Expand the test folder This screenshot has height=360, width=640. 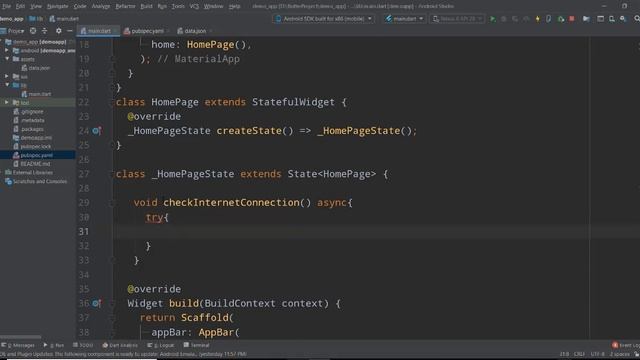[7, 102]
